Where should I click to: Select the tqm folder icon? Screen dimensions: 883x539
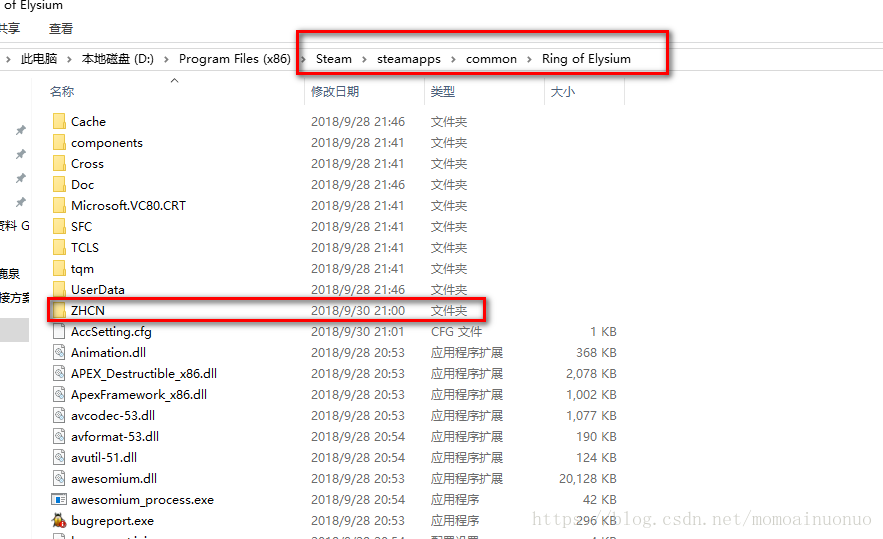click(59, 268)
